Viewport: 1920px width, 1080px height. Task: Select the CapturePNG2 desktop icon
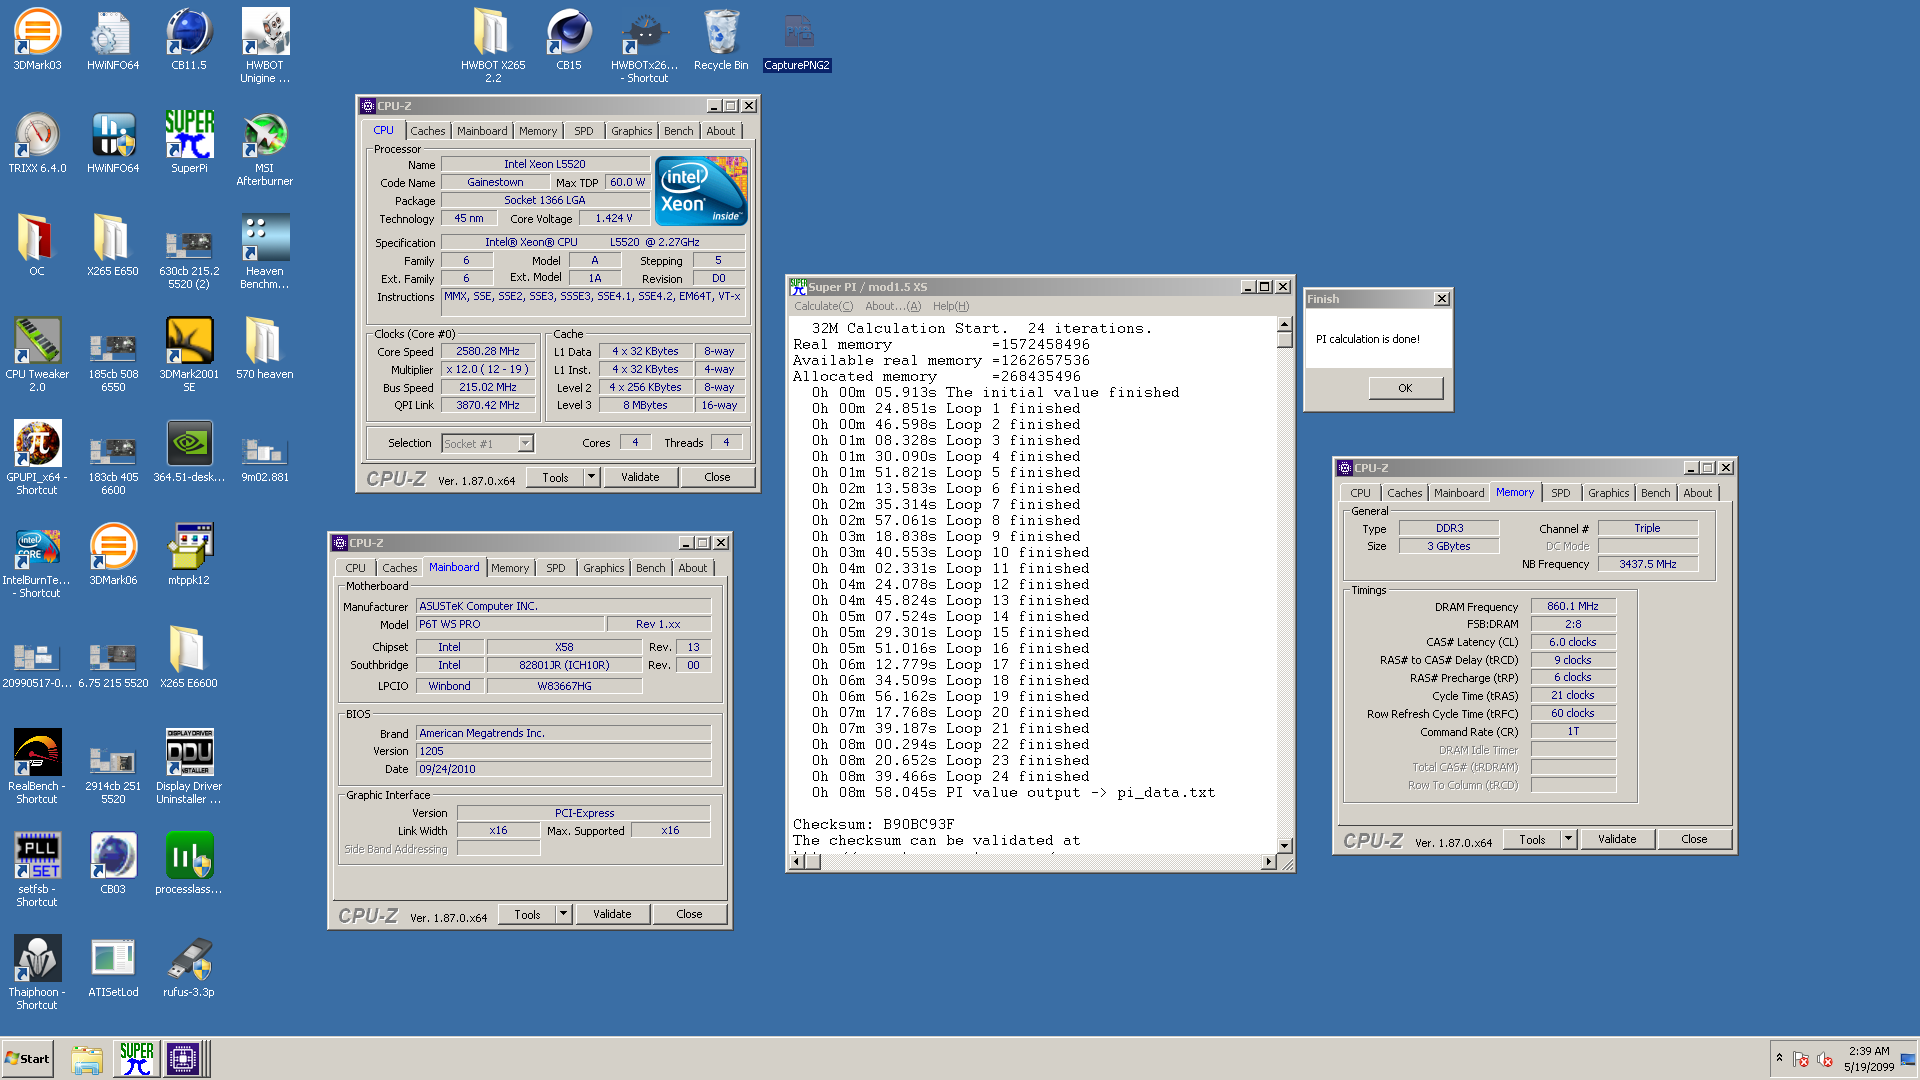pyautogui.click(x=797, y=40)
